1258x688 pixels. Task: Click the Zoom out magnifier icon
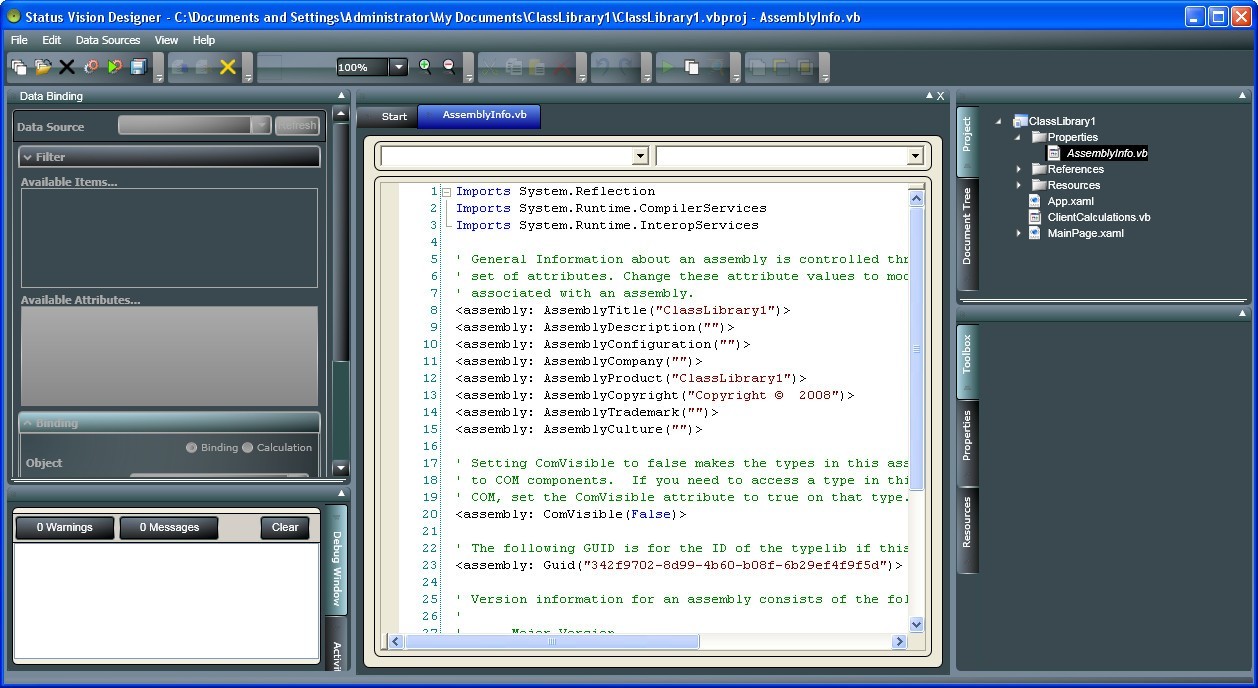449,66
